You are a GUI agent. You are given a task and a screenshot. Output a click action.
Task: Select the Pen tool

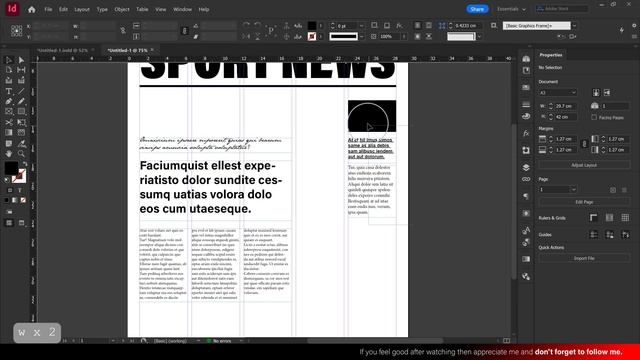[x=9, y=101]
